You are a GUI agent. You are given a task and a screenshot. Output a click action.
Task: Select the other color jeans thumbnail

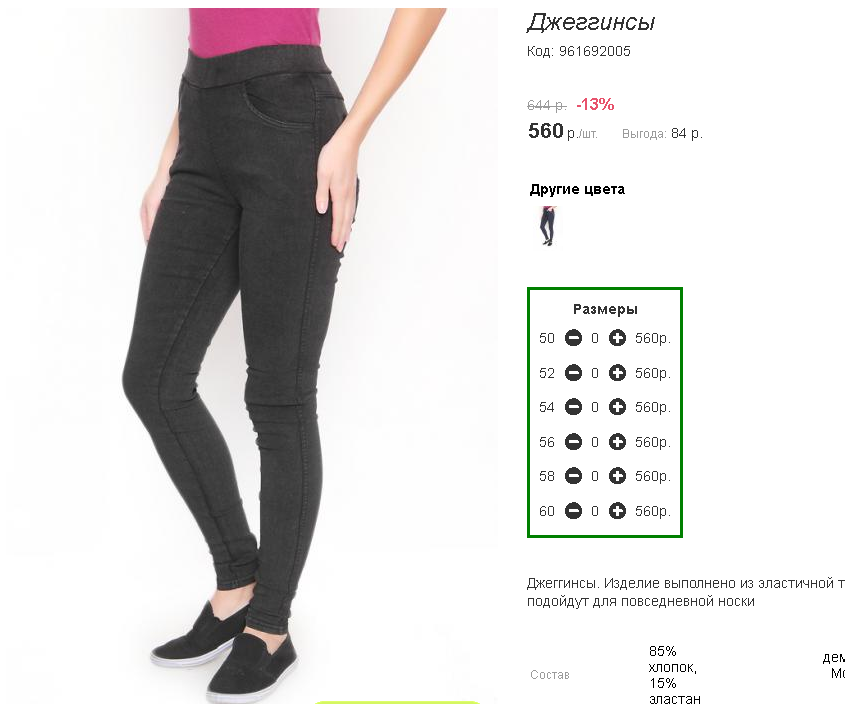point(548,226)
